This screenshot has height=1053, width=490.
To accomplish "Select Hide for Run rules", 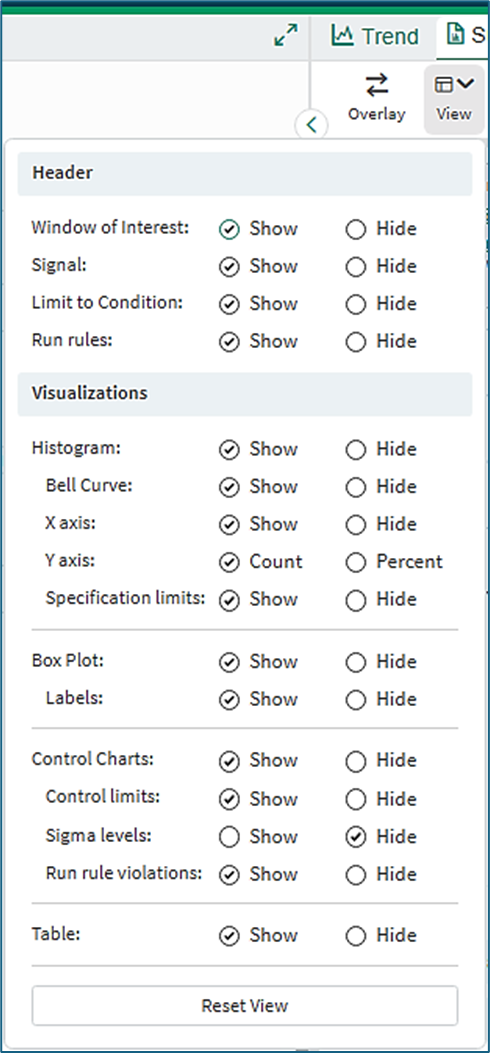I will pos(356,342).
